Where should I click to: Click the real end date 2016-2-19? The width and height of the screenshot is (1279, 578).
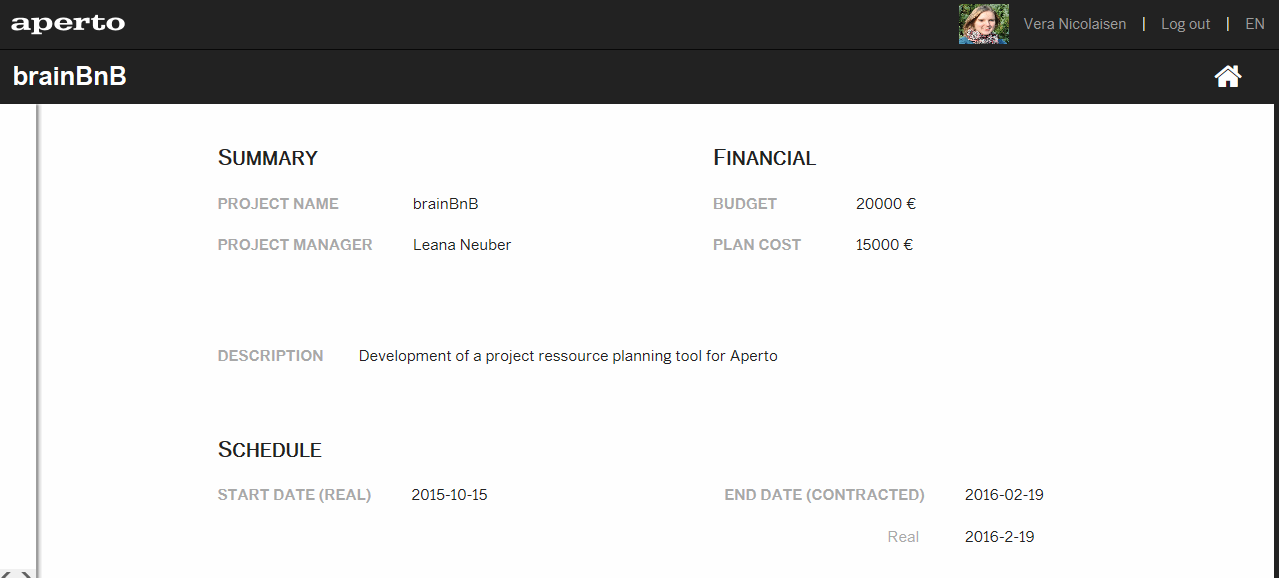click(x=999, y=537)
